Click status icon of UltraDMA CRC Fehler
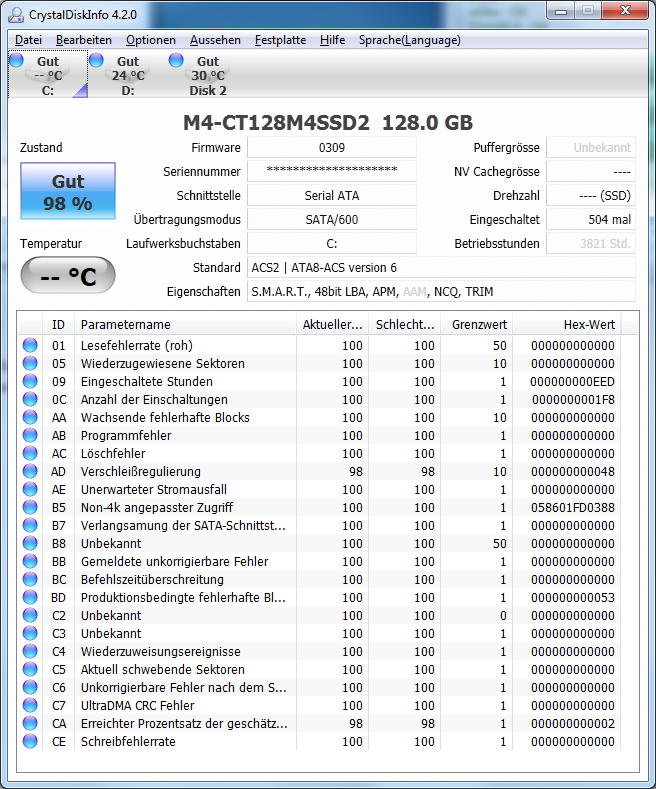The image size is (656, 789). [x=30, y=705]
